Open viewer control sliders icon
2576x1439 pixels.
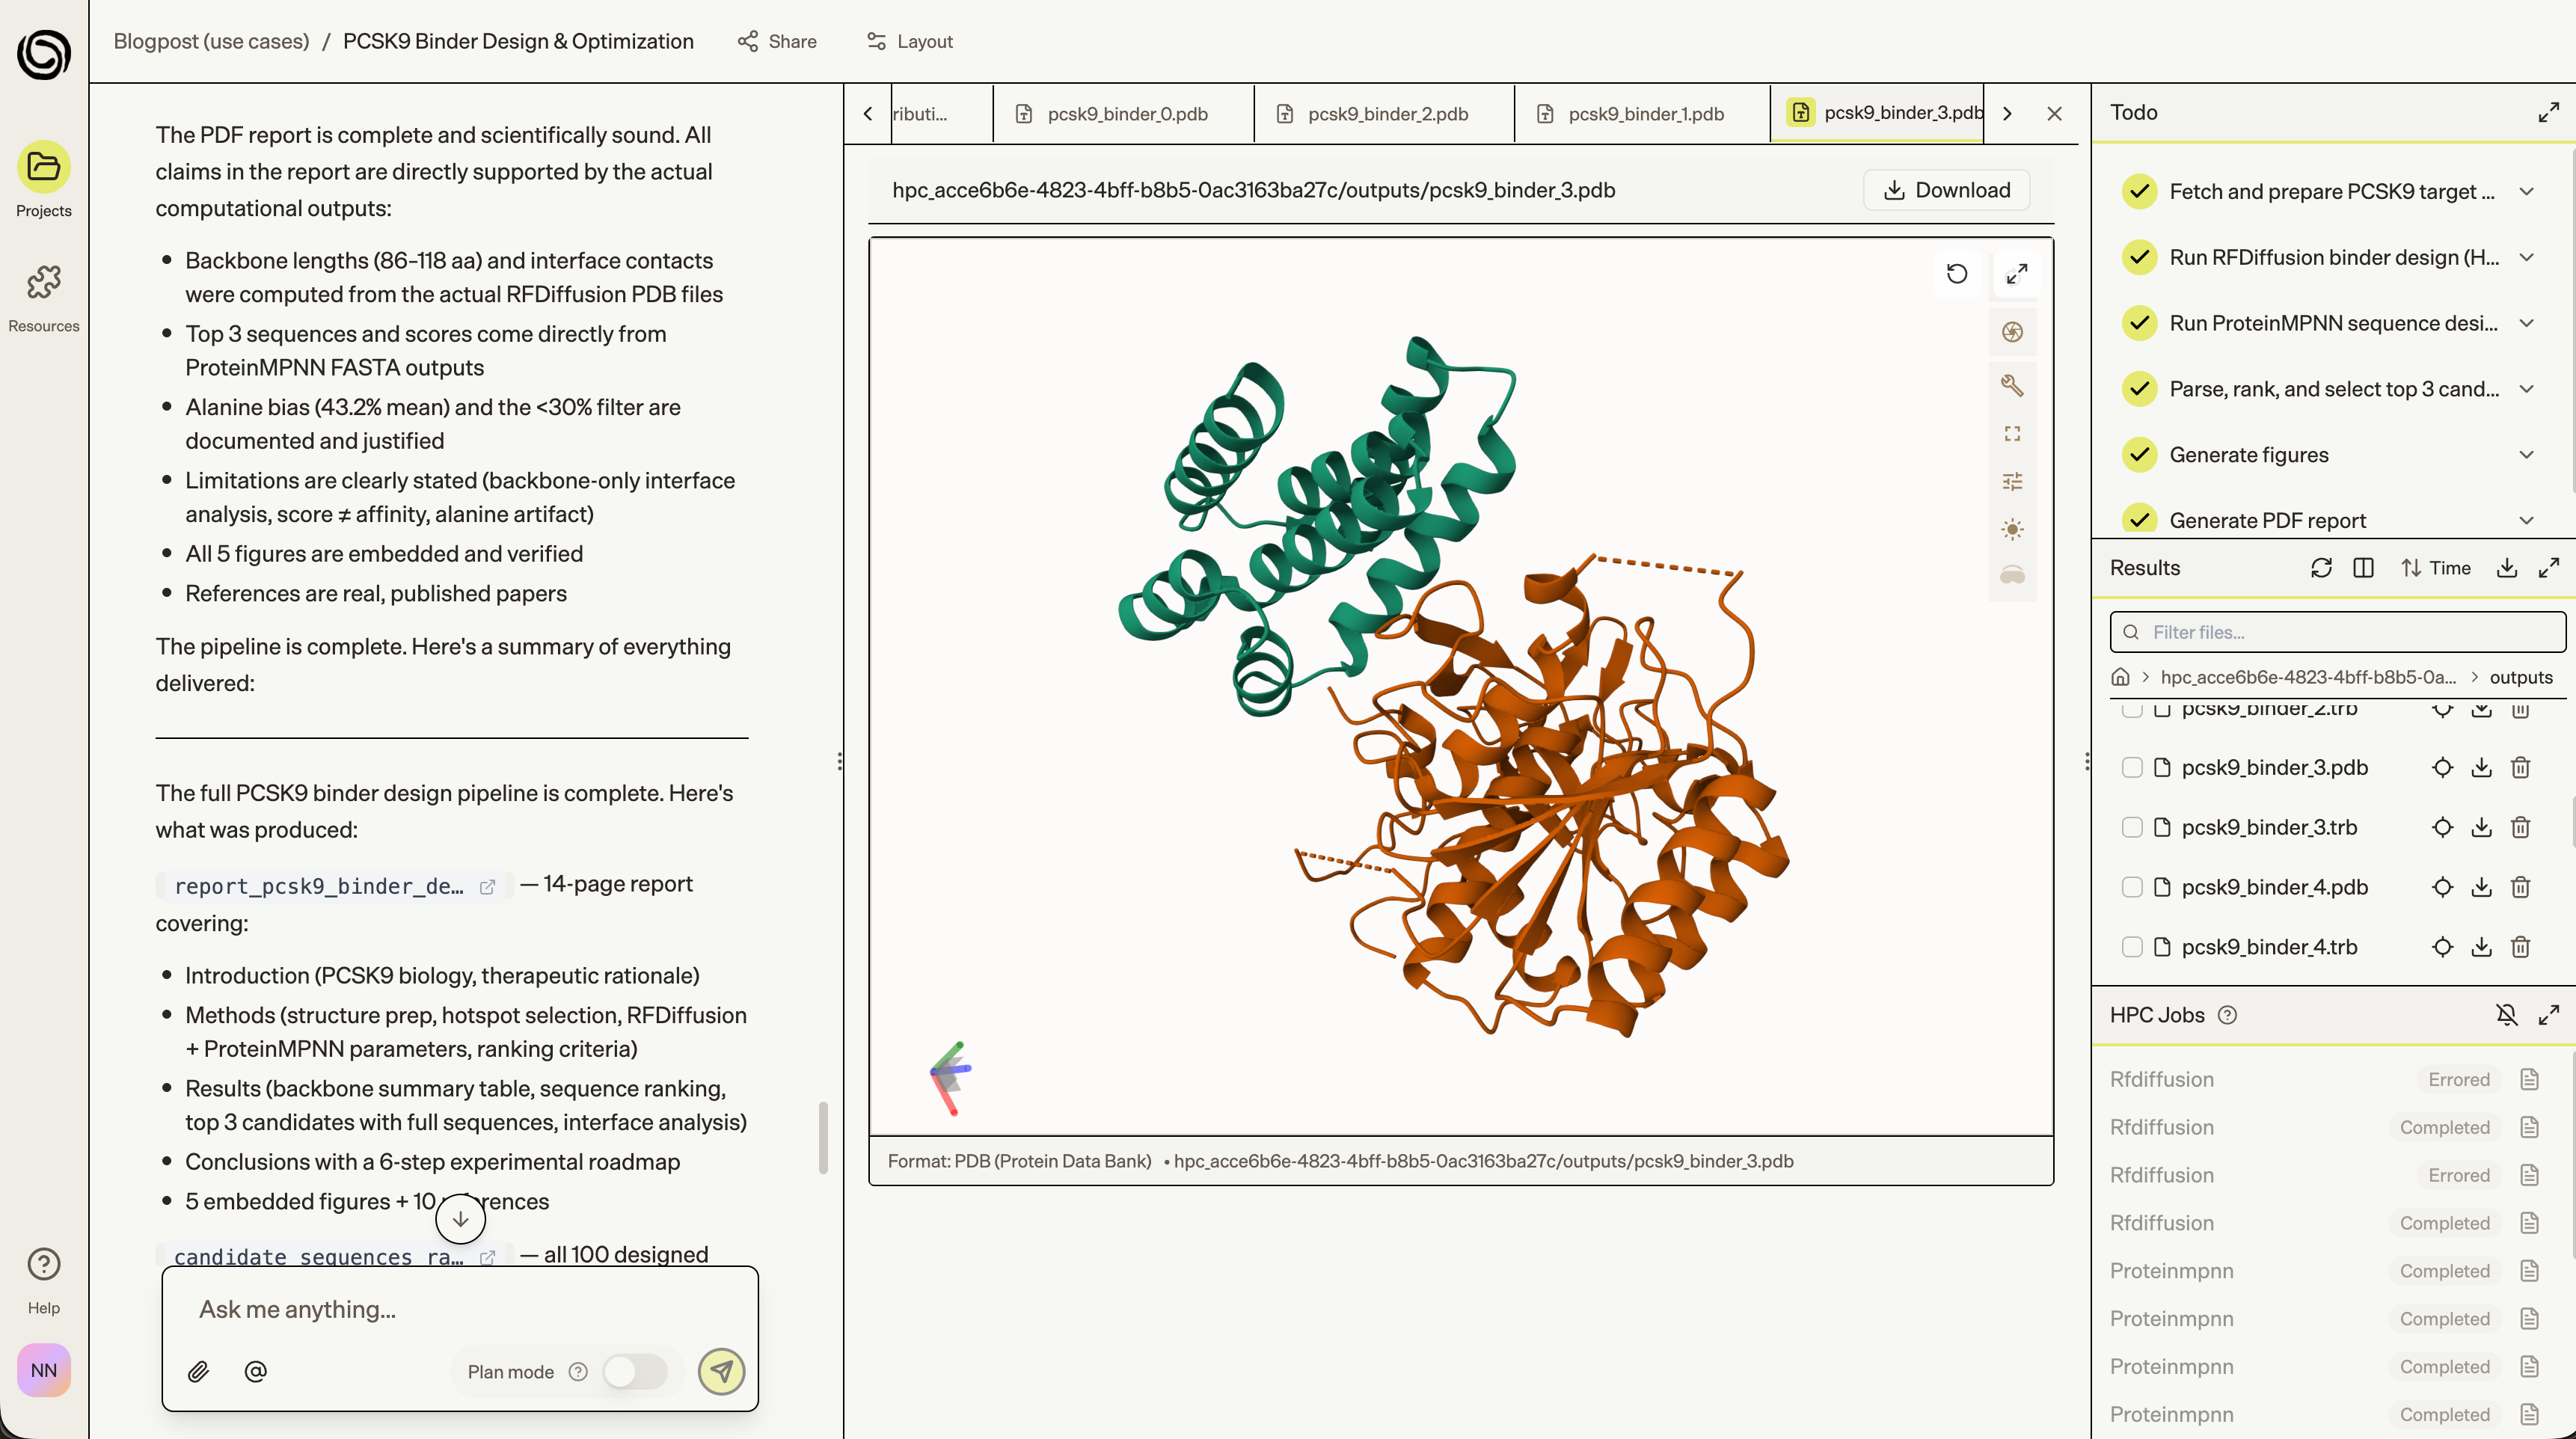point(2012,482)
